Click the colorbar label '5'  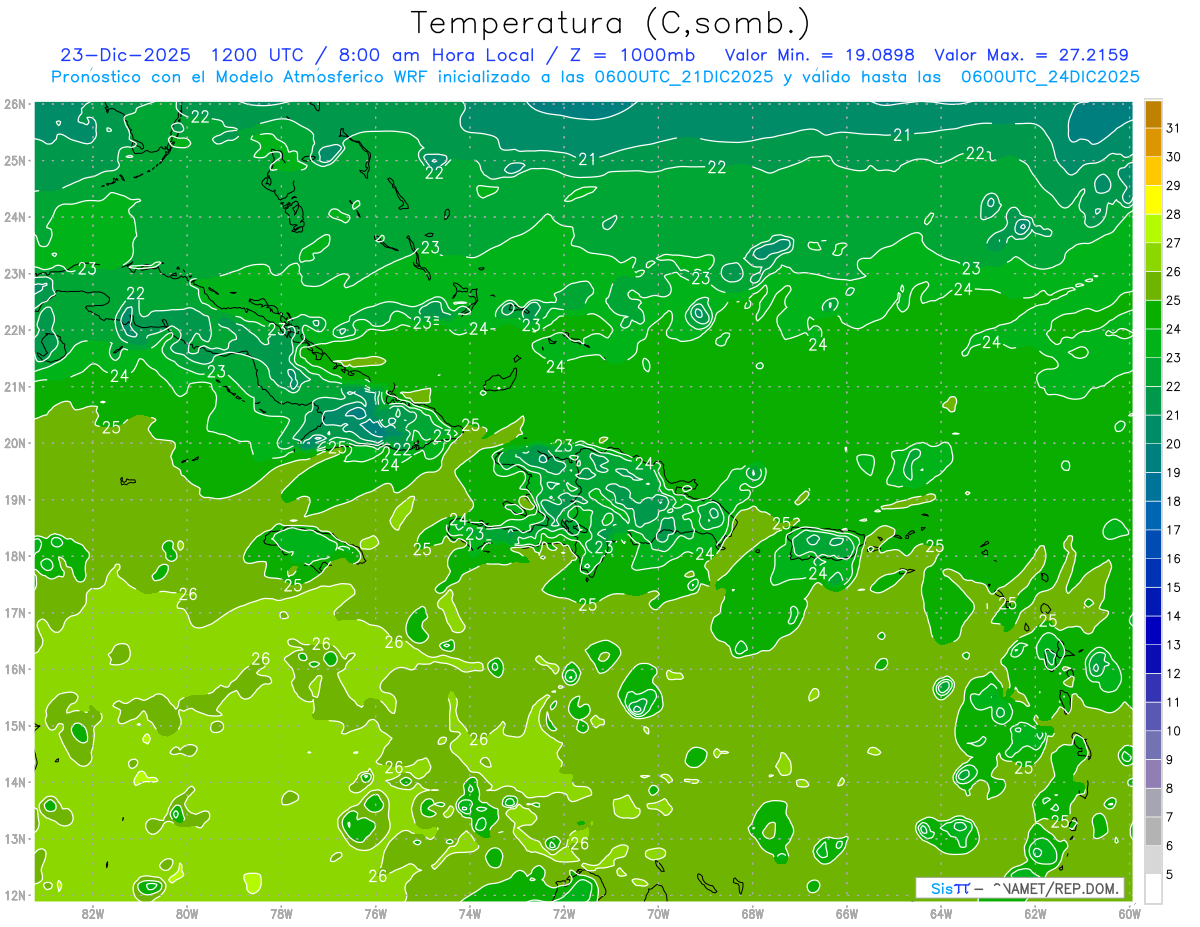point(1171,873)
